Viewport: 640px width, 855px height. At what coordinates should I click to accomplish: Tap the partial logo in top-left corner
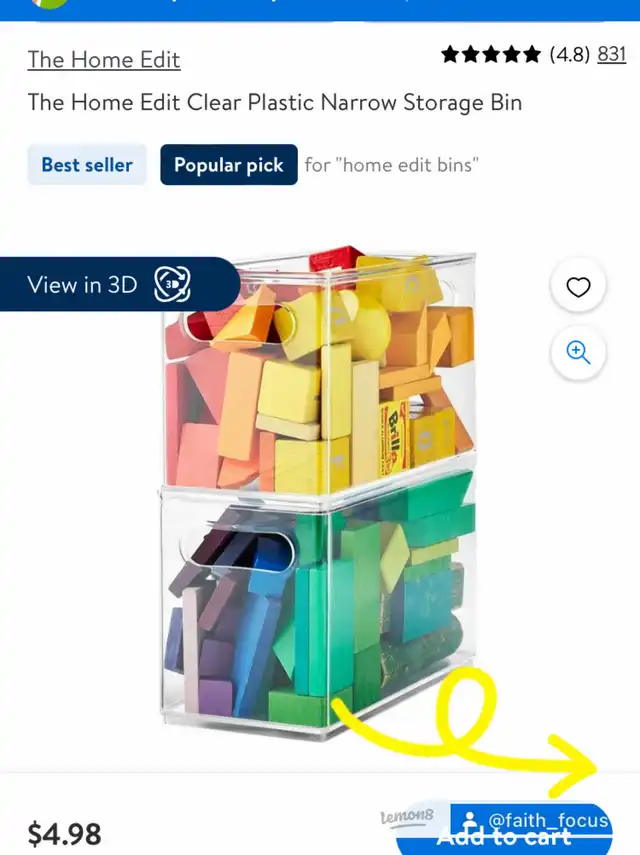point(50,4)
